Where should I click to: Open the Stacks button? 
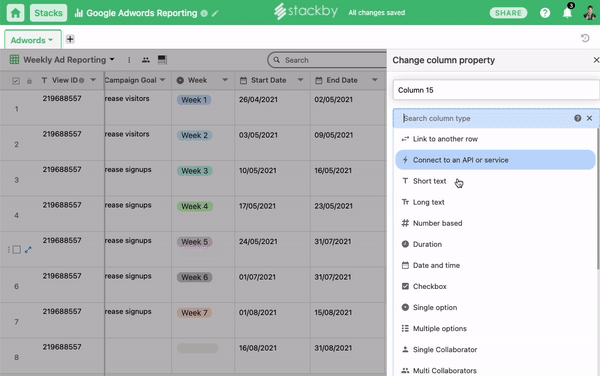[48, 13]
